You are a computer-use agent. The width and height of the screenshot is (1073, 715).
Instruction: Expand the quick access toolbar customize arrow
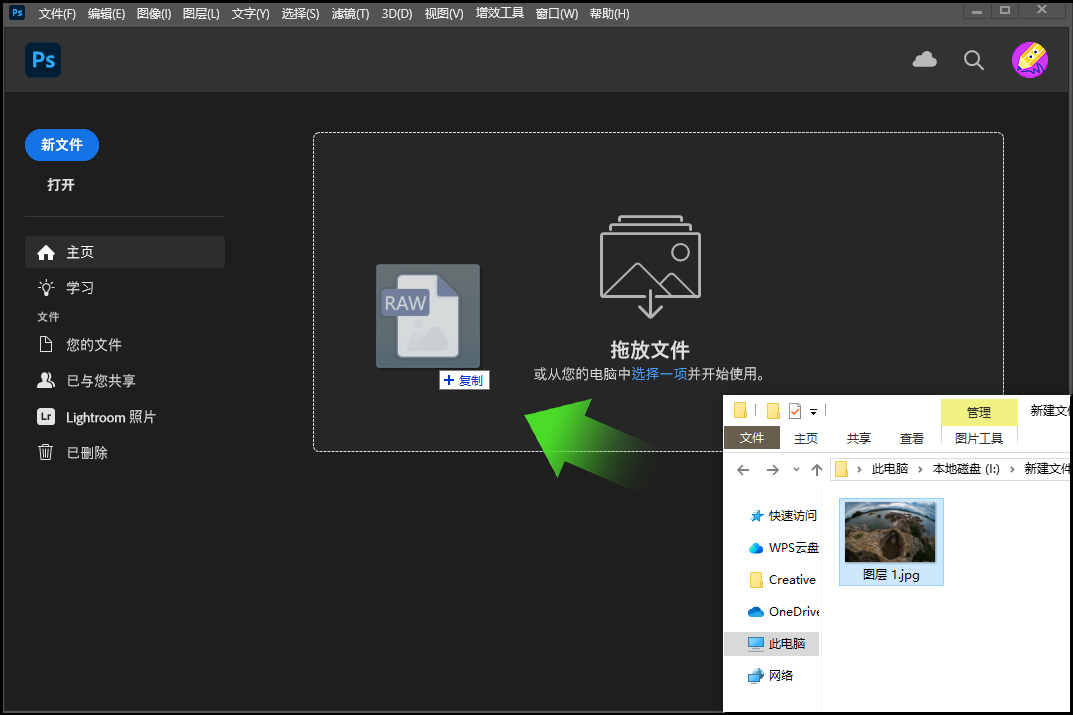tap(814, 411)
